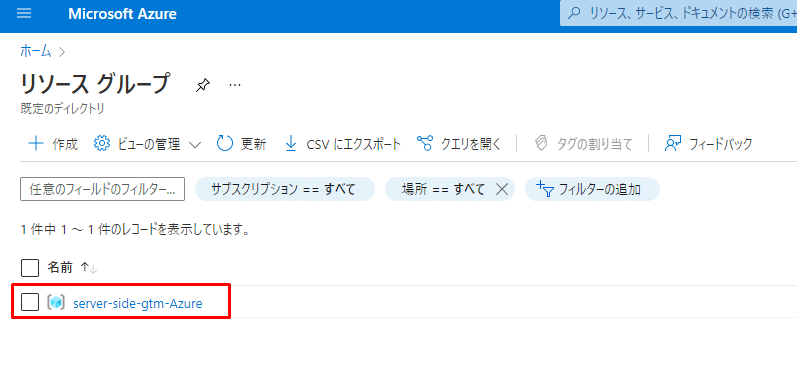Image resolution: width=797 pixels, height=382 pixels.
Task: Focus 任意のフィールドのフィルター field
Action: (x=102, y=189)
